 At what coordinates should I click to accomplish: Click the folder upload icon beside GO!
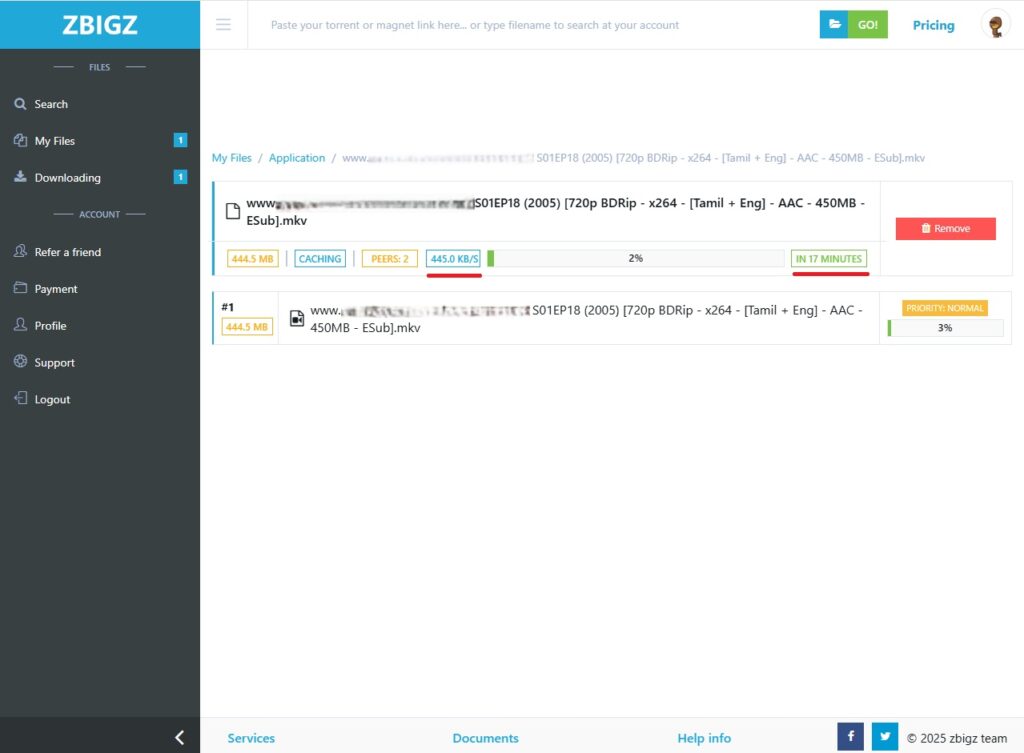tap(834, 25)
